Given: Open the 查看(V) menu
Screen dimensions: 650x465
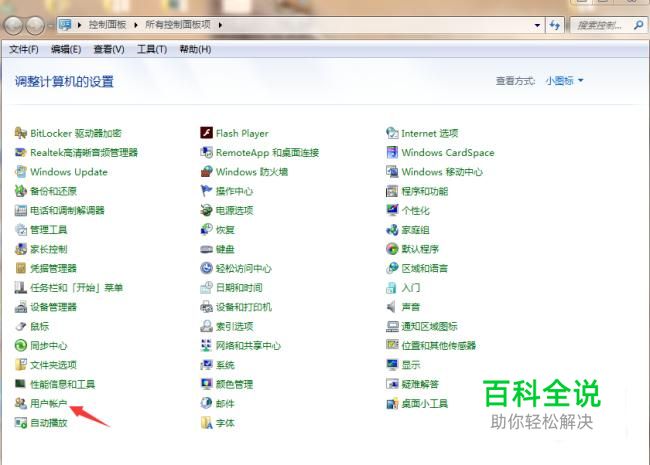Looking at the screenshot, I should coord(109,49).
